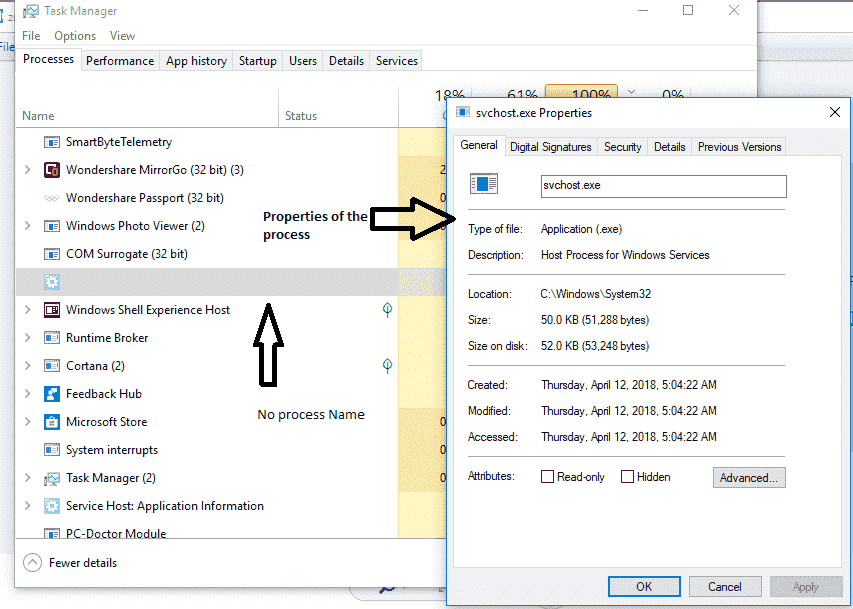Open the Digital Signatures tab
This screenshot has width=853, height=609.
[x=551, y=147]
